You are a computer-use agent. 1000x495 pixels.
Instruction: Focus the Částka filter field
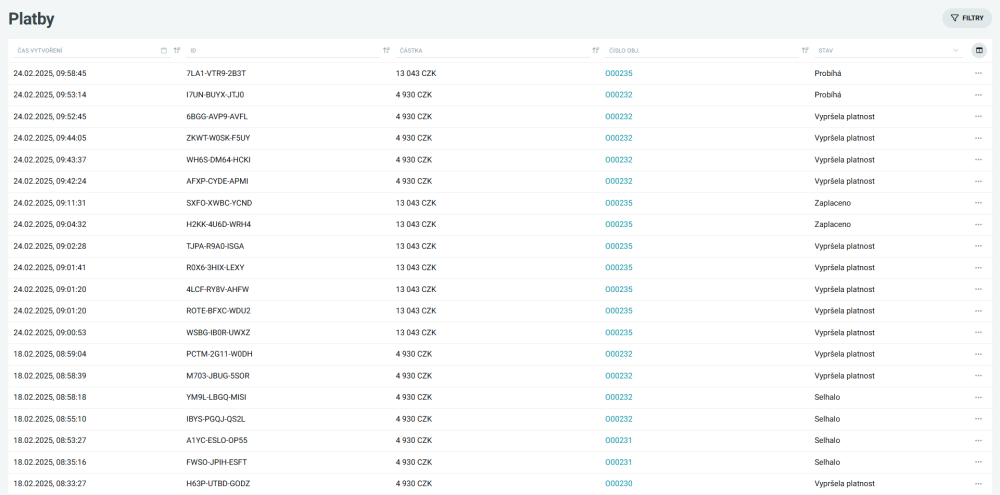coord(492,50)
